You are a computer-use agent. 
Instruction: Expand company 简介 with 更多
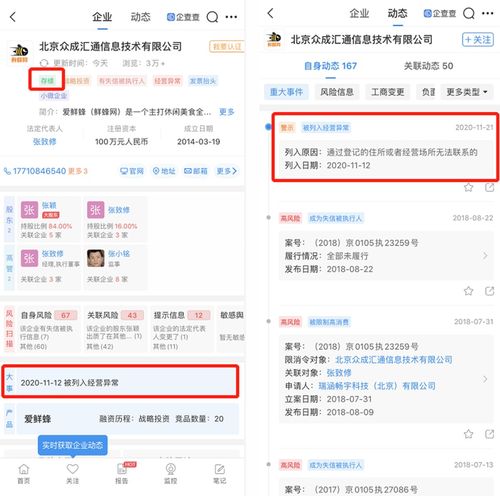point(227,112)
